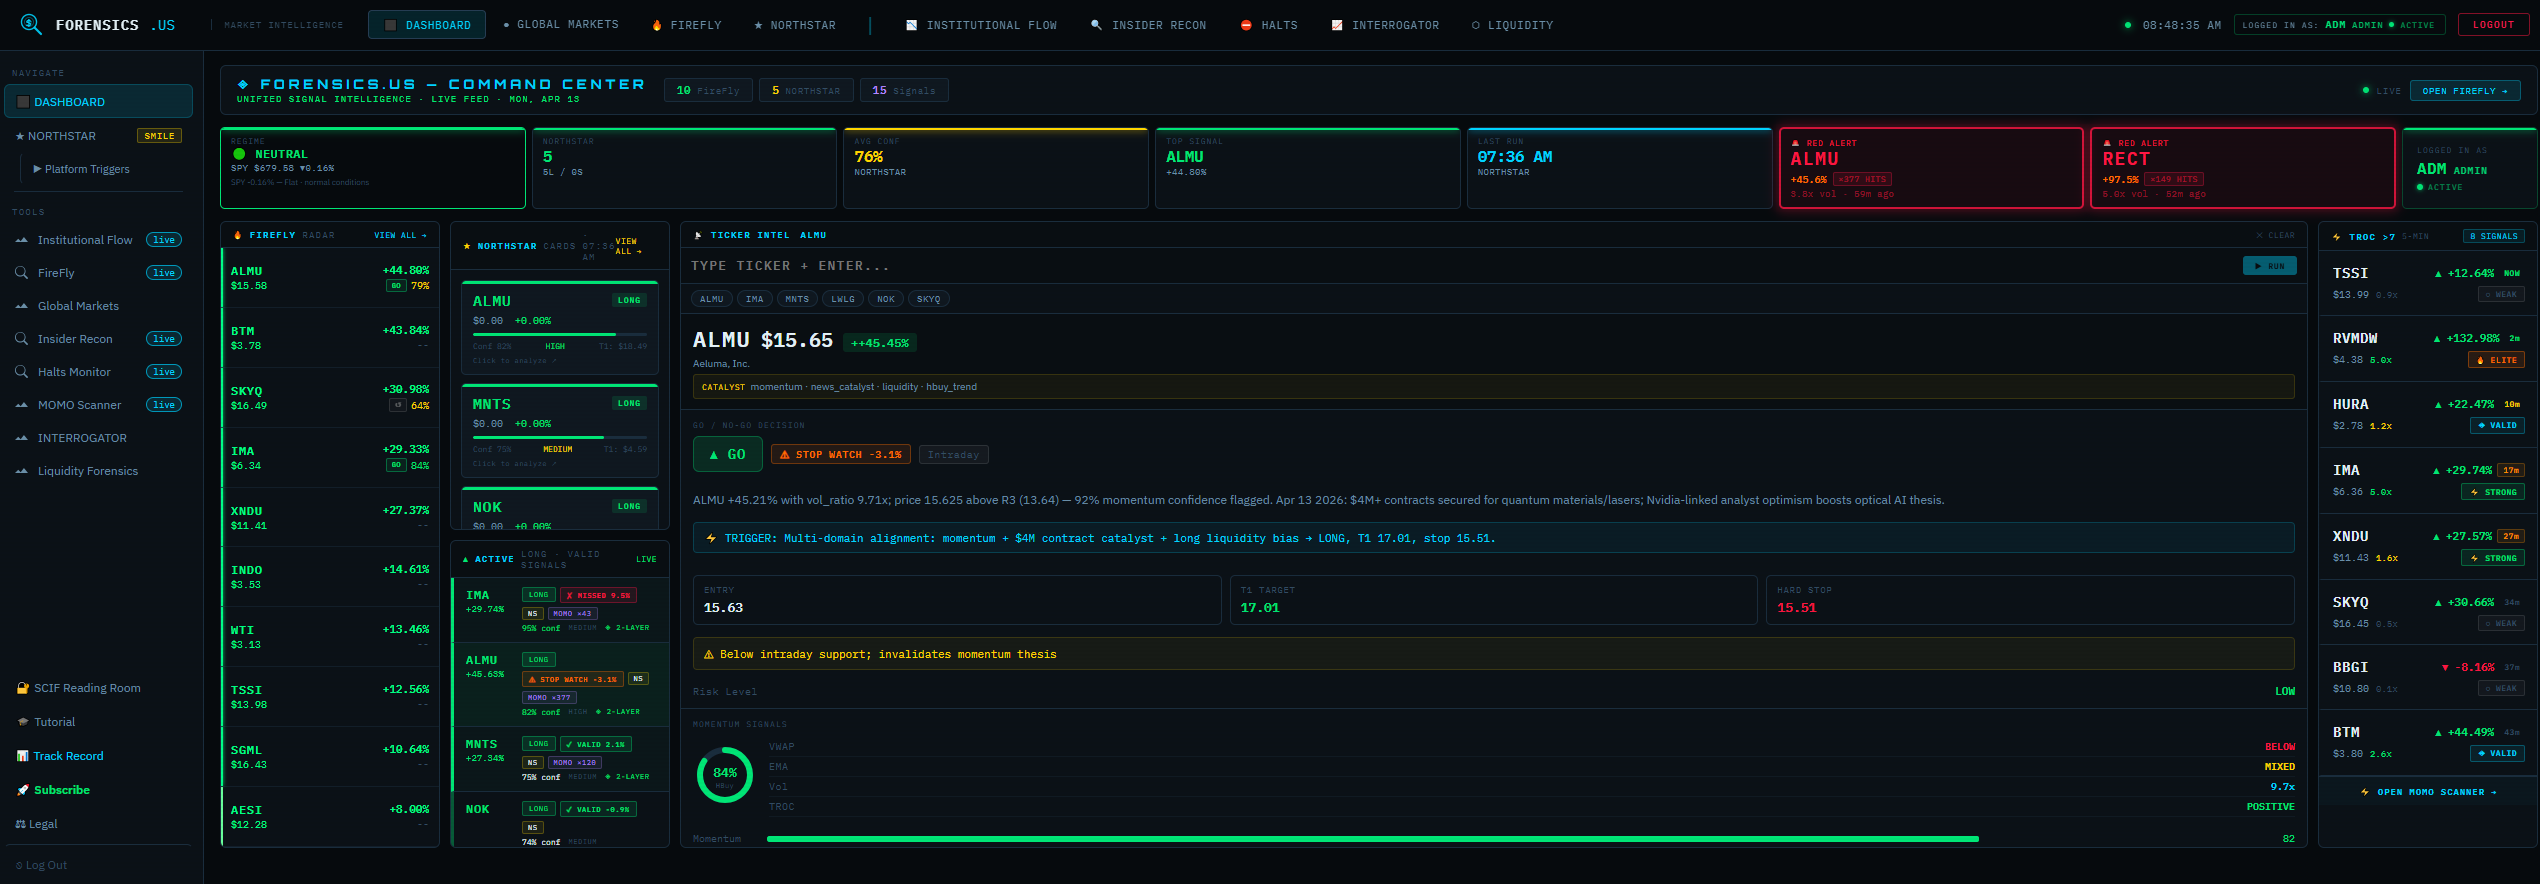Screen dimensions: 2540x884
Task: Toggle the live badge beside Insider Recon
Action: 164,339
